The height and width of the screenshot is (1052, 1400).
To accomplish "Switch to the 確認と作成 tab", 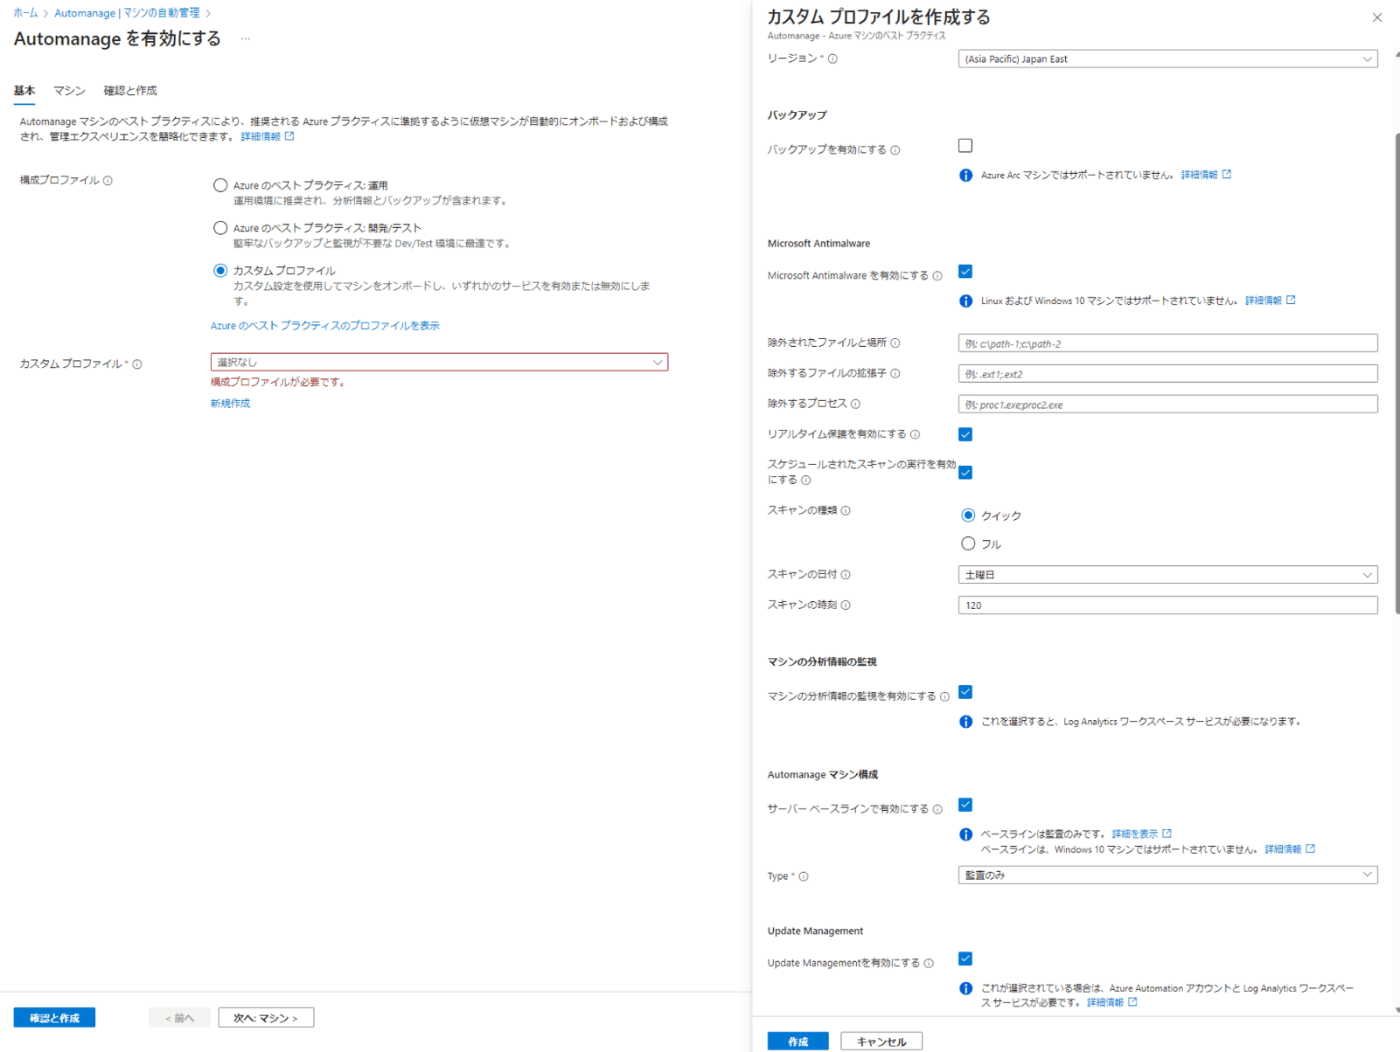I will pyautogui.click(x=130, y=91).
